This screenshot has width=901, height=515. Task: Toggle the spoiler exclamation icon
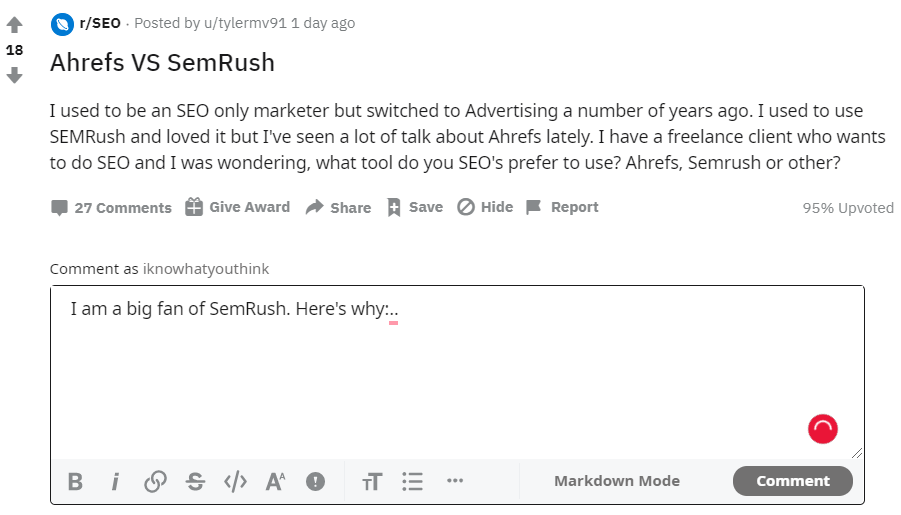point(315,481)
